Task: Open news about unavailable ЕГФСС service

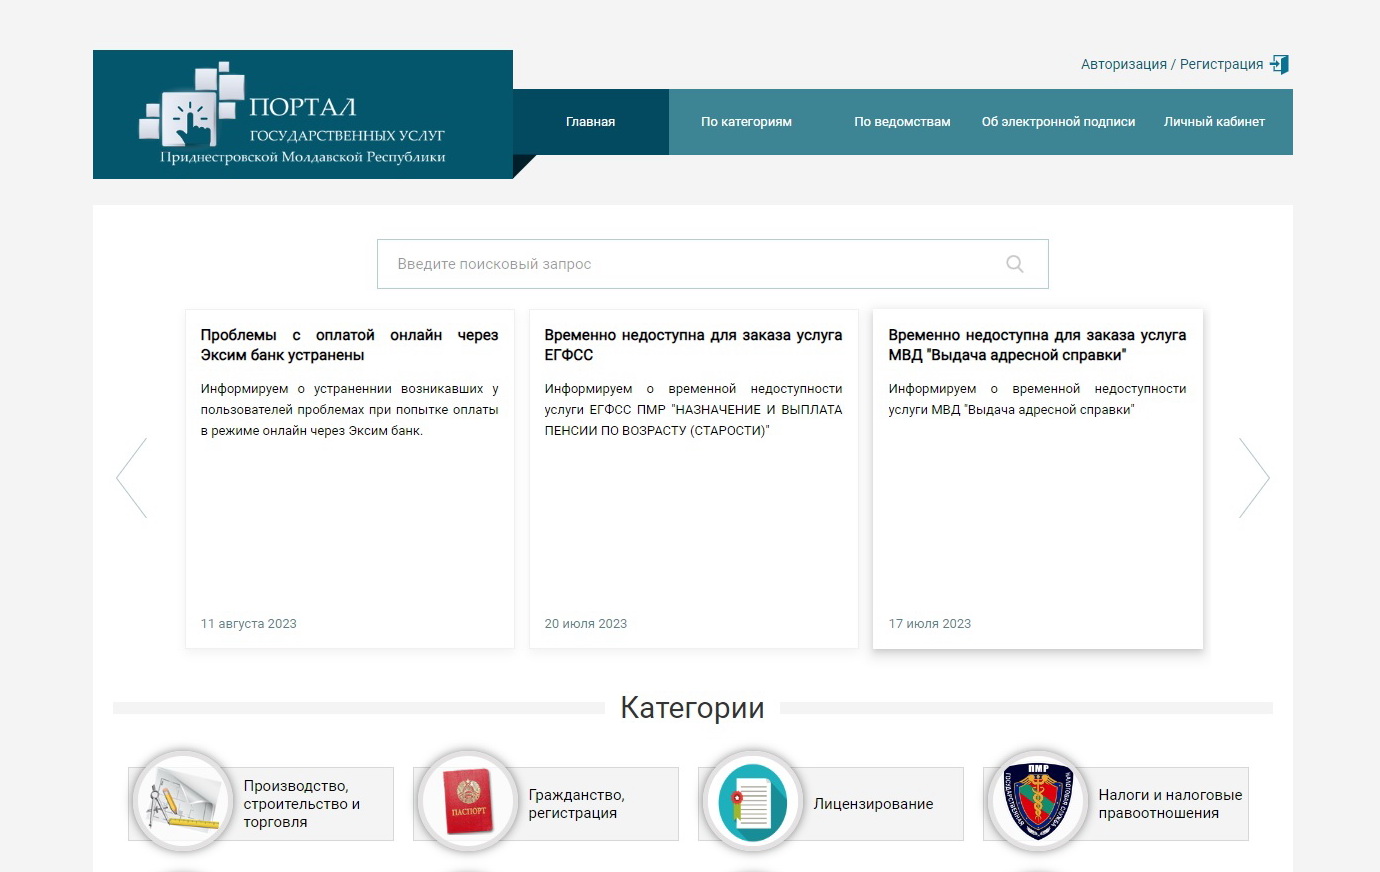Action: (693, 345)
